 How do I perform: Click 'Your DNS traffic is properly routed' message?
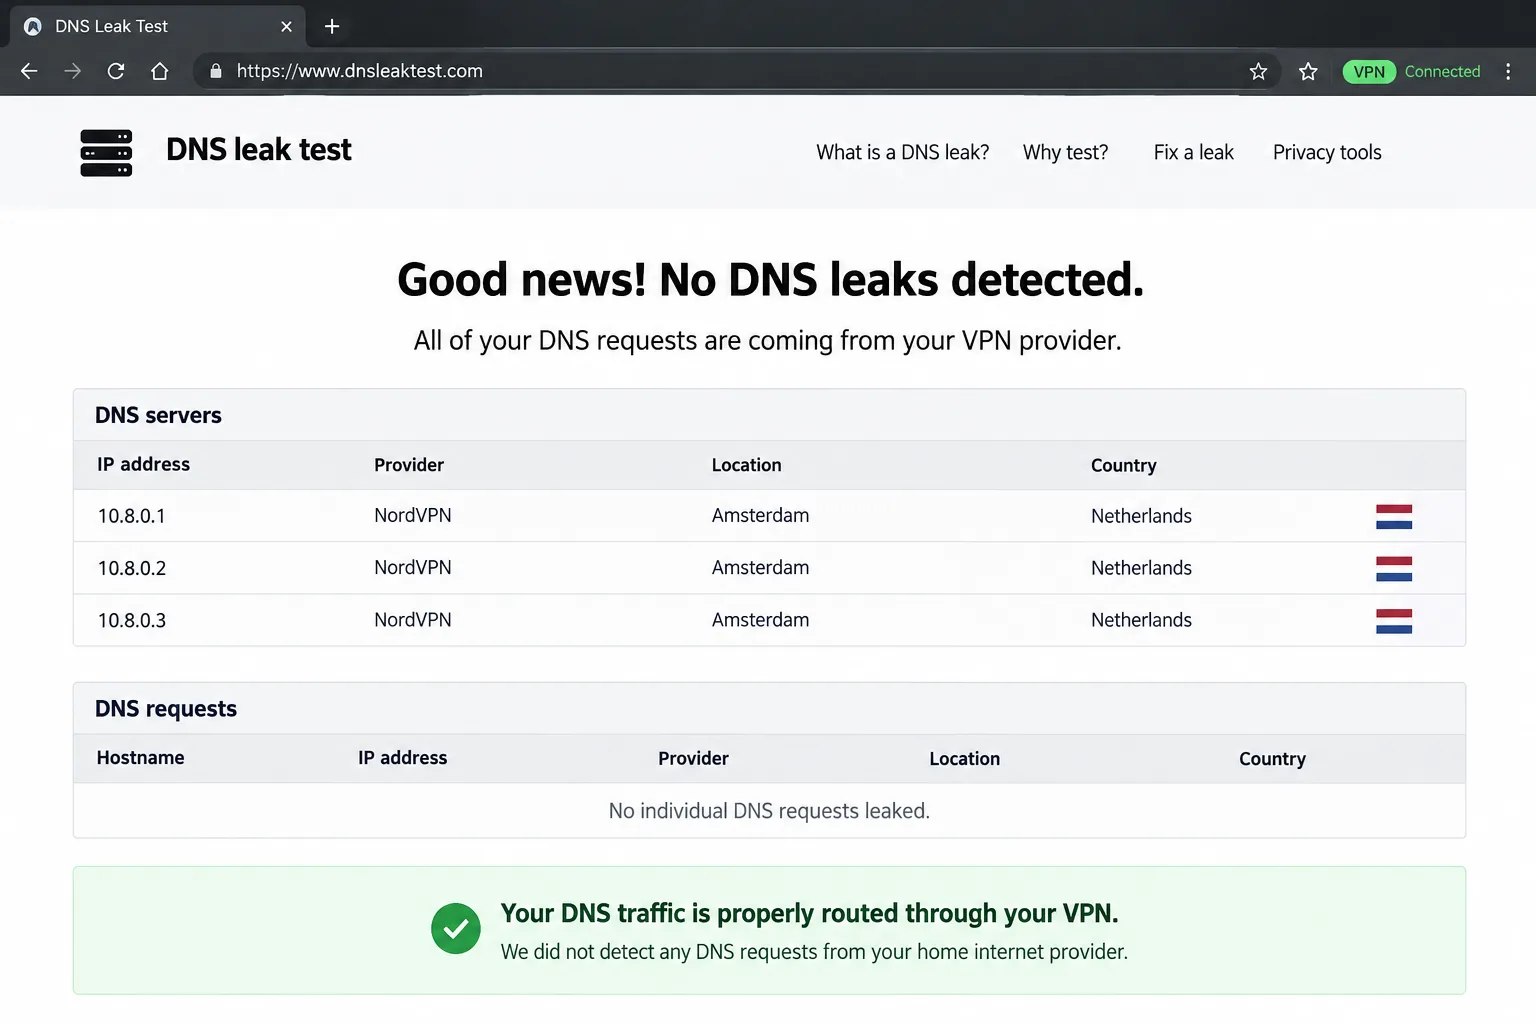(809, 913)
